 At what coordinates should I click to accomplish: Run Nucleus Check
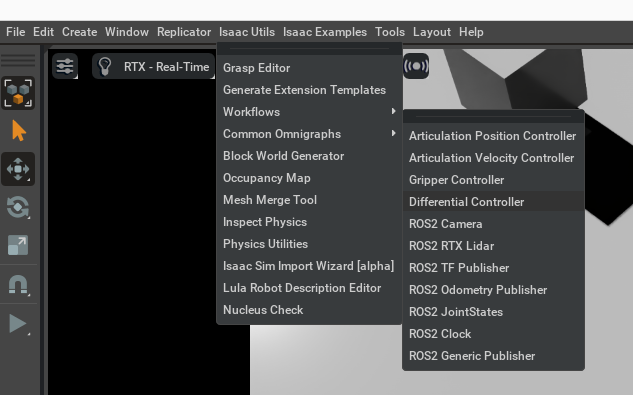click(310, 310)
